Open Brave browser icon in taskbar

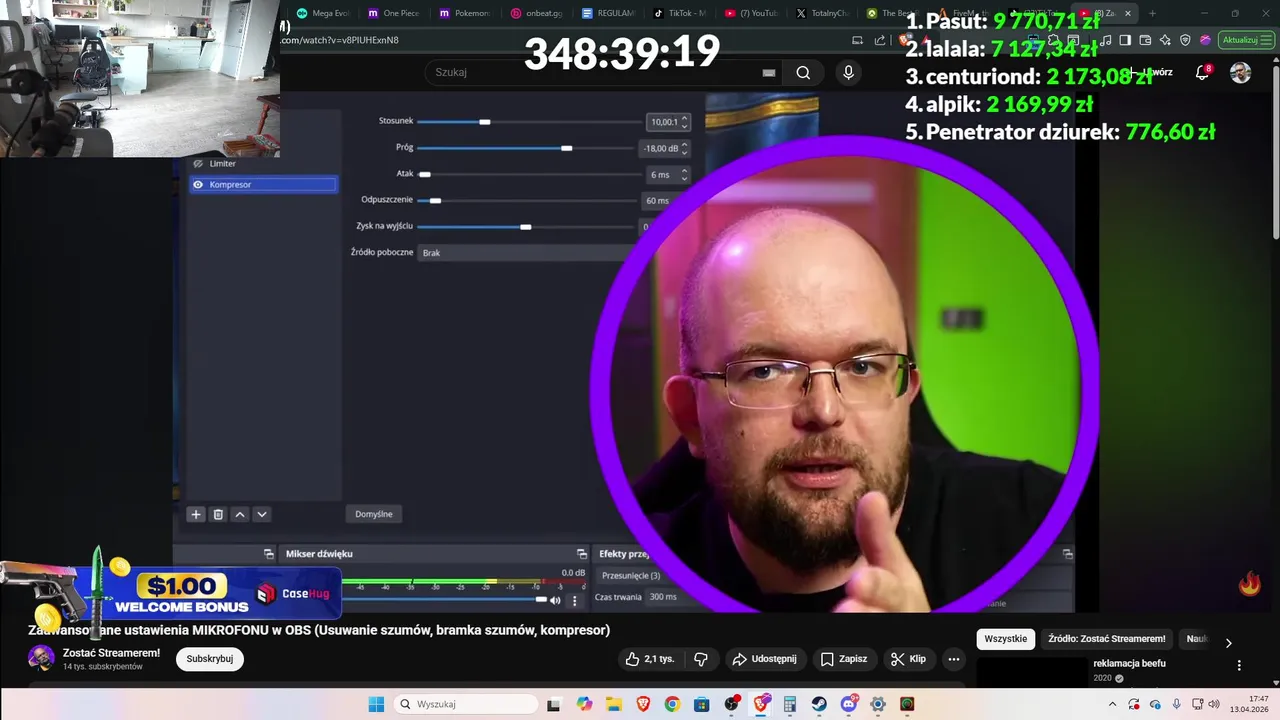point(643,704)
